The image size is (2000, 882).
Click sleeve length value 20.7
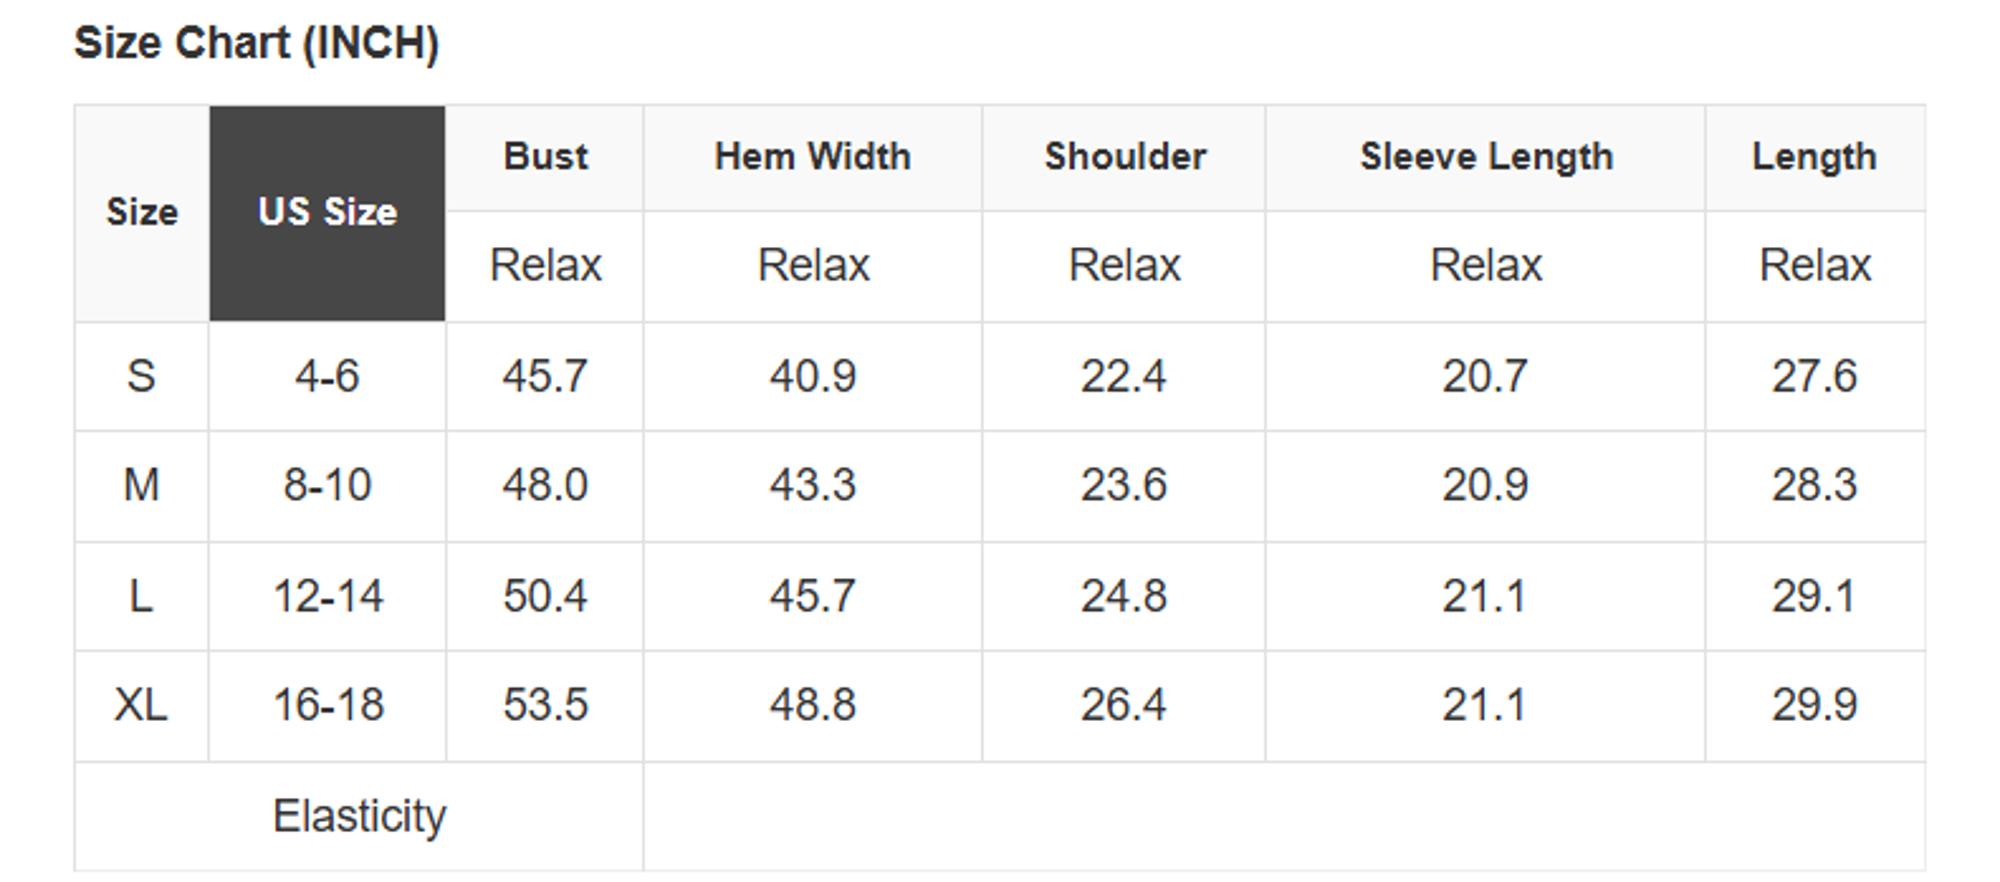1485,377
